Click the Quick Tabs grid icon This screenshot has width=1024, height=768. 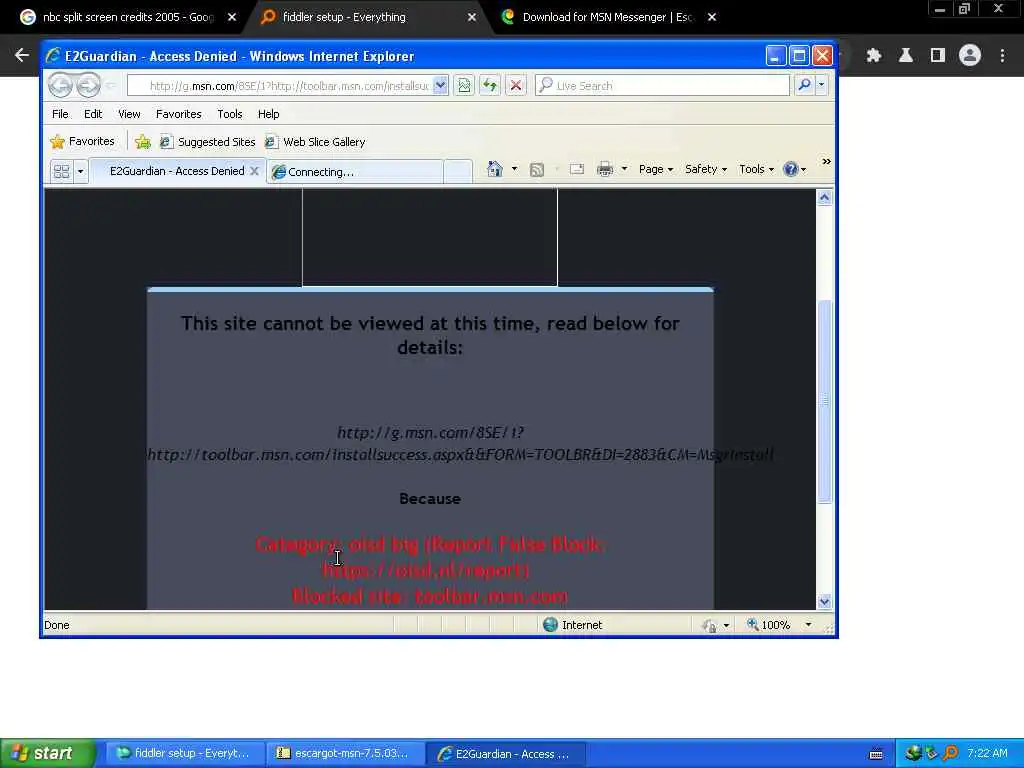62,171
